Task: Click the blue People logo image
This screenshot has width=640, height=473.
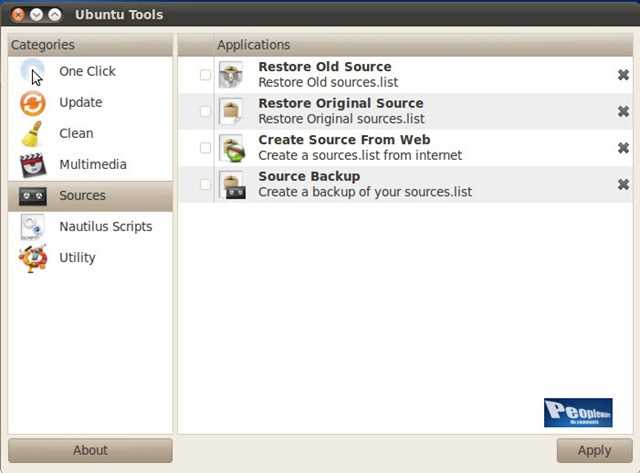Action: (x=578, y=413)
